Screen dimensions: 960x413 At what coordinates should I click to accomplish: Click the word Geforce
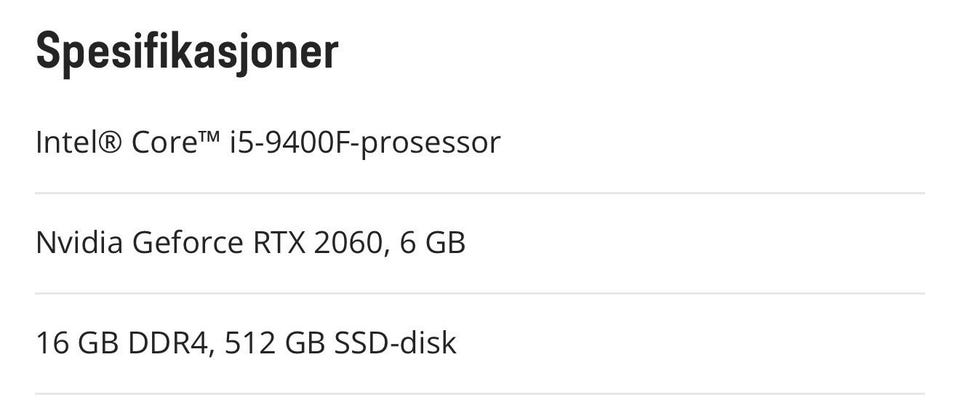point(187,243)
